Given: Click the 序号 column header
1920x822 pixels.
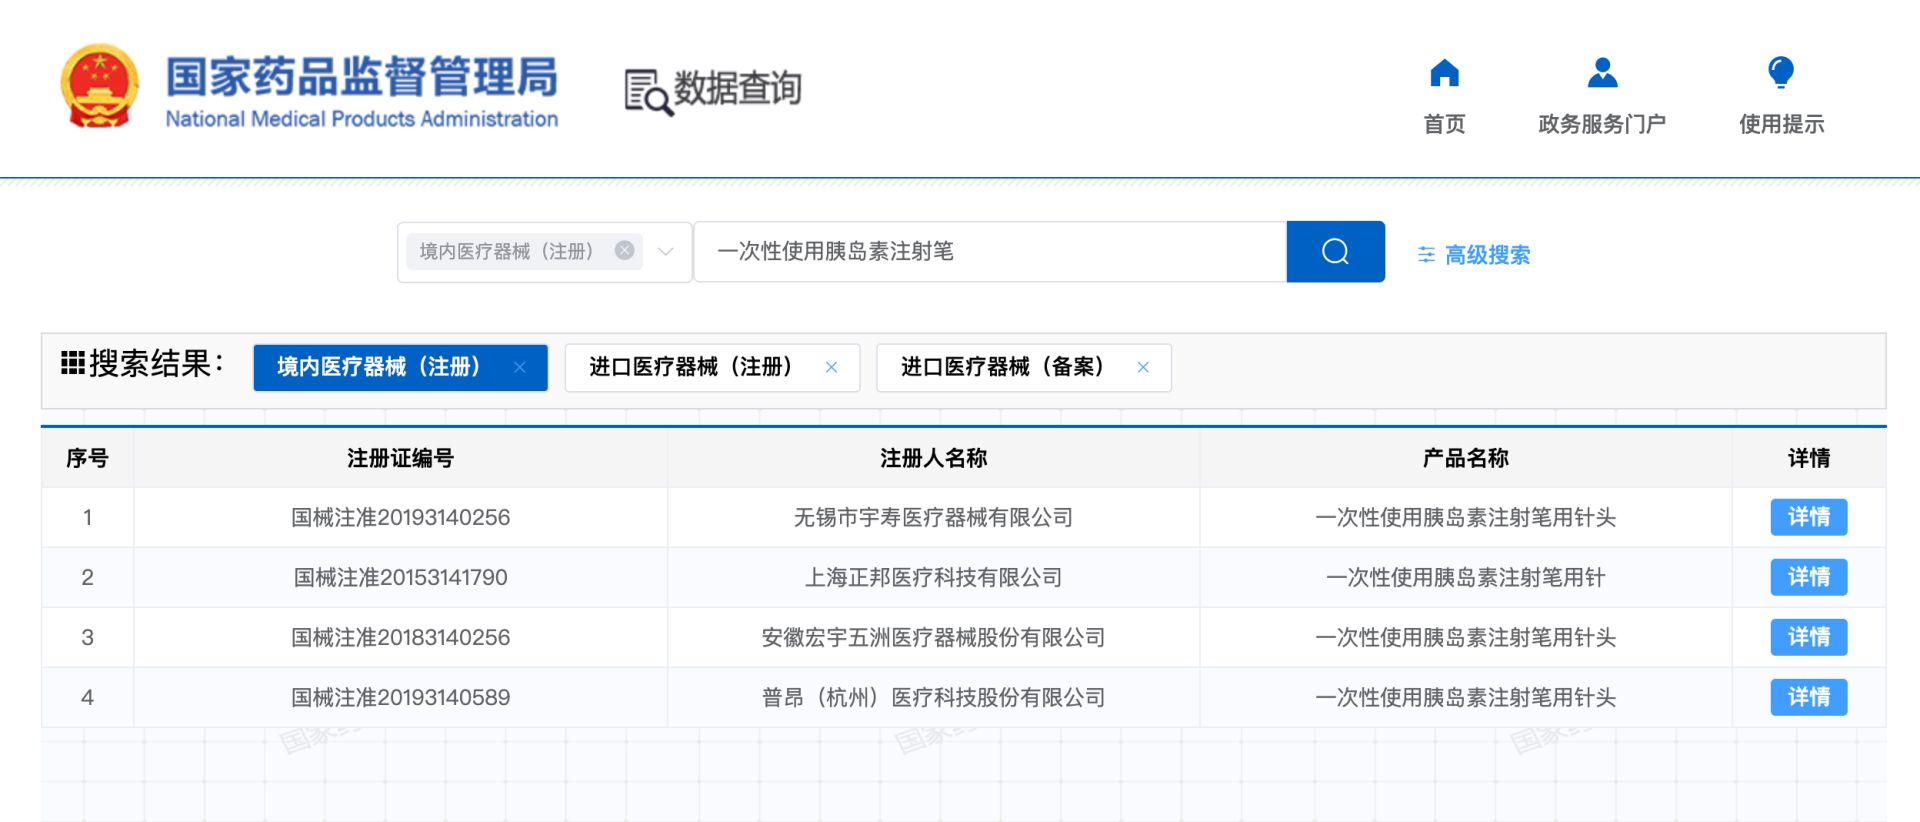Looking at the screenshot, I should (x=87, y=458).
